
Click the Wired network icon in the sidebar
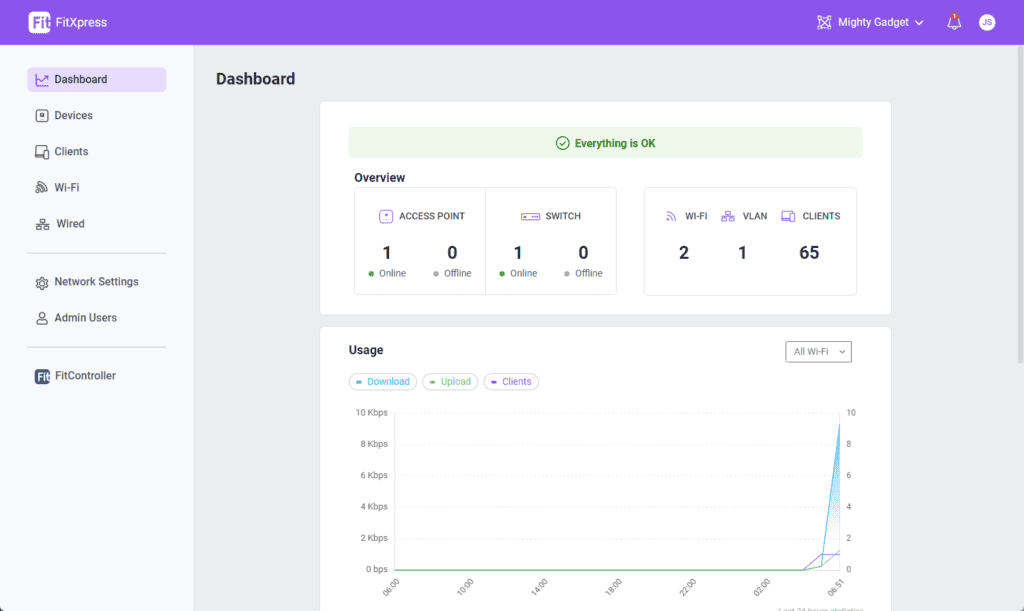(x=42, y=224)
